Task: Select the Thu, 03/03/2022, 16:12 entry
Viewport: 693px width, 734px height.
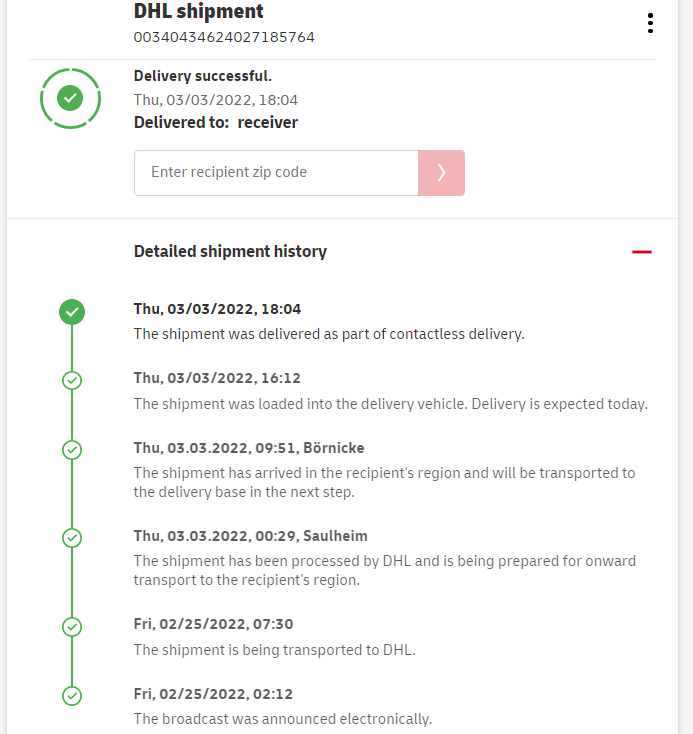Action: (x=217, y=379)
